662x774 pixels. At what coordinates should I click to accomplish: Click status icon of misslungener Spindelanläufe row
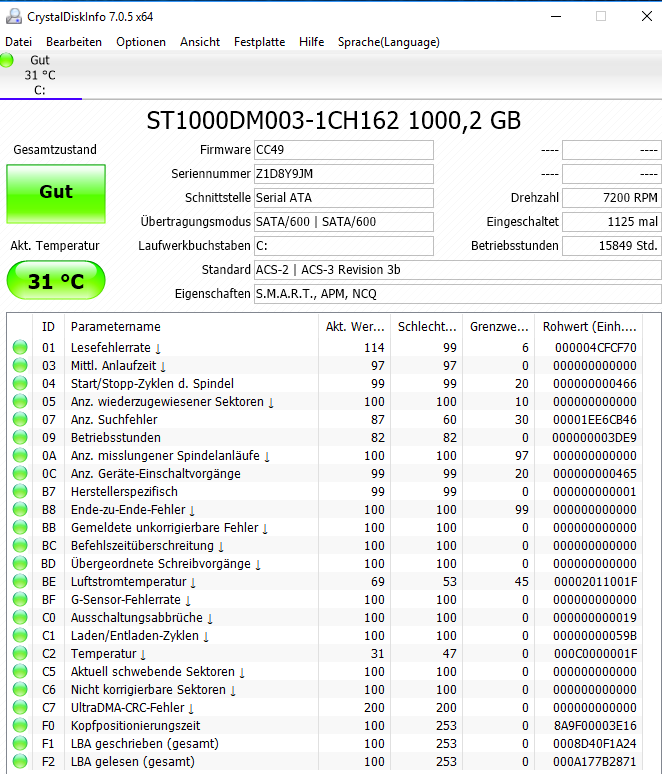(20, 456)
